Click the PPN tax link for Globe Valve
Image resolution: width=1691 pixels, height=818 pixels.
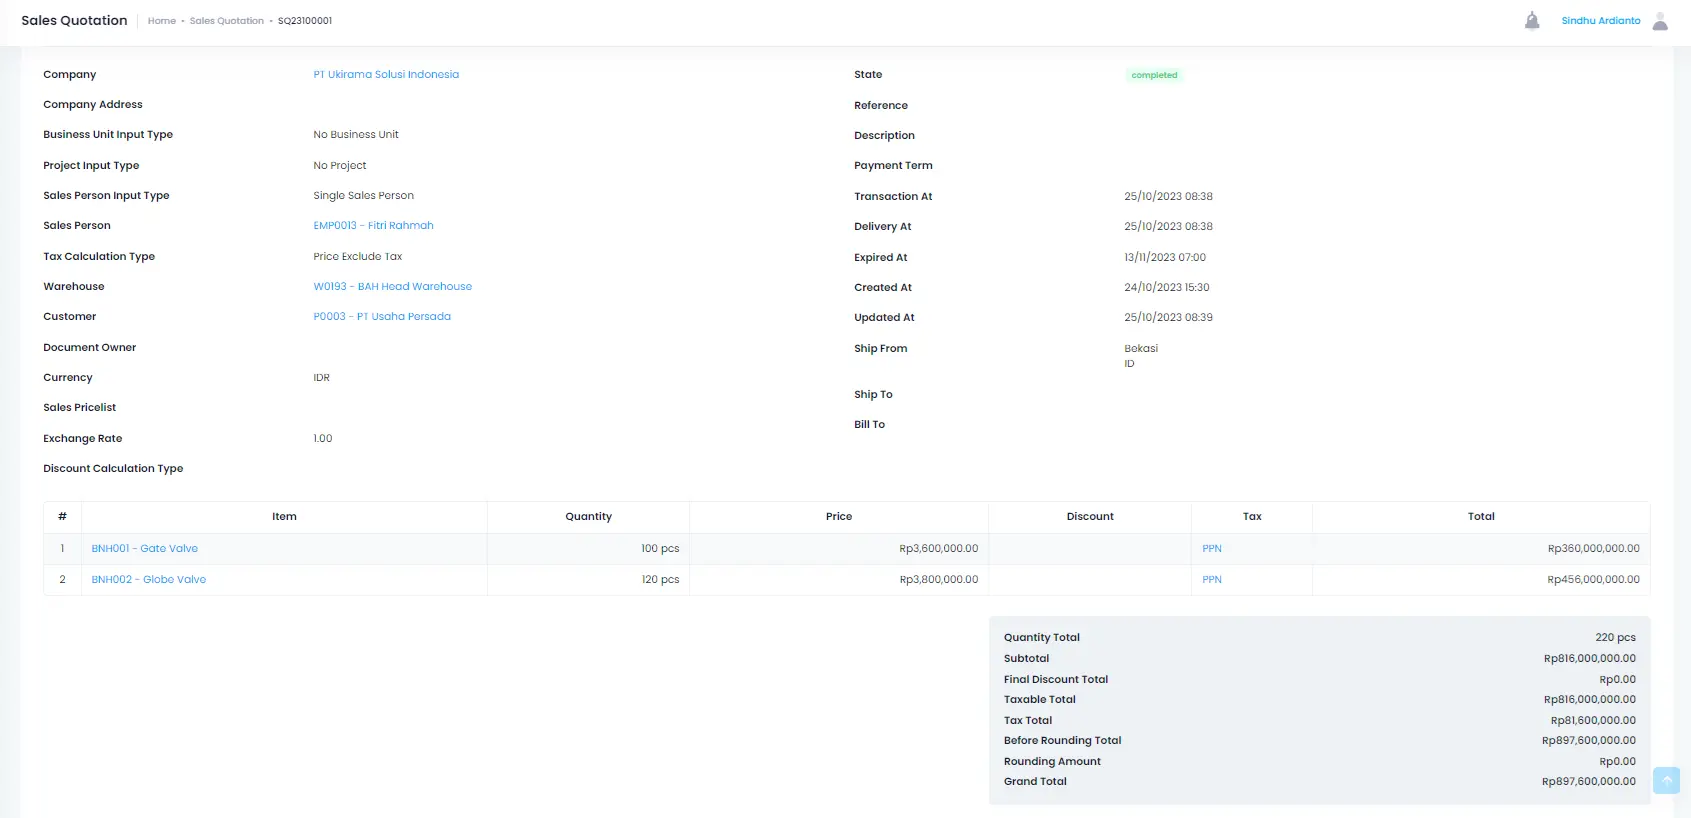coord(1211,580)
